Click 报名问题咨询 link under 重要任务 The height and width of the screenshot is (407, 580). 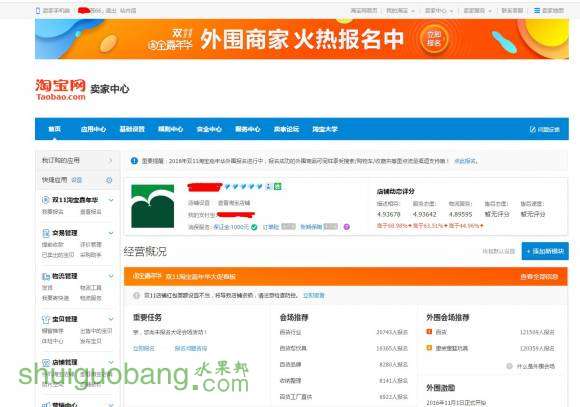click(191, 349)
